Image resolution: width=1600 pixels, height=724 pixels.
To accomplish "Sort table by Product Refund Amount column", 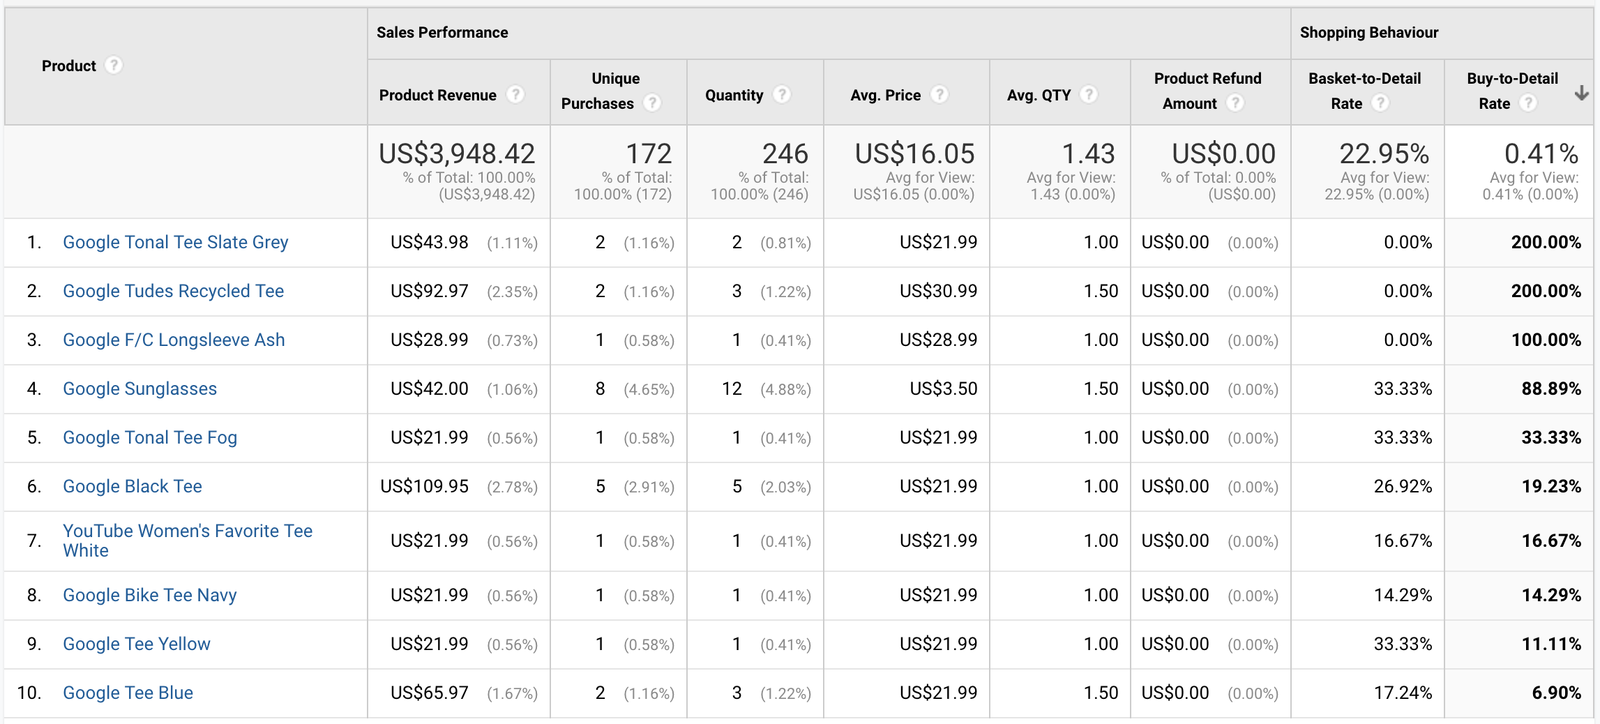I will tap(1208, 91).
